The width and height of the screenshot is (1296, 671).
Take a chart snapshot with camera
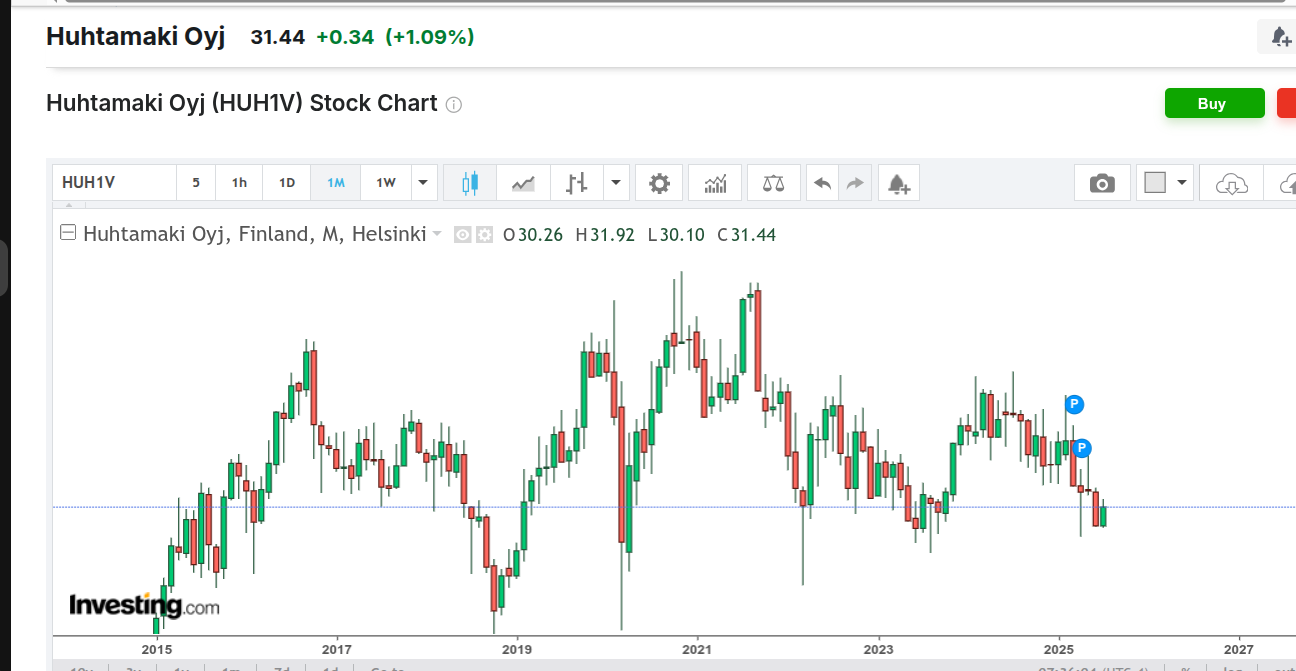(x=1102, y=183)
